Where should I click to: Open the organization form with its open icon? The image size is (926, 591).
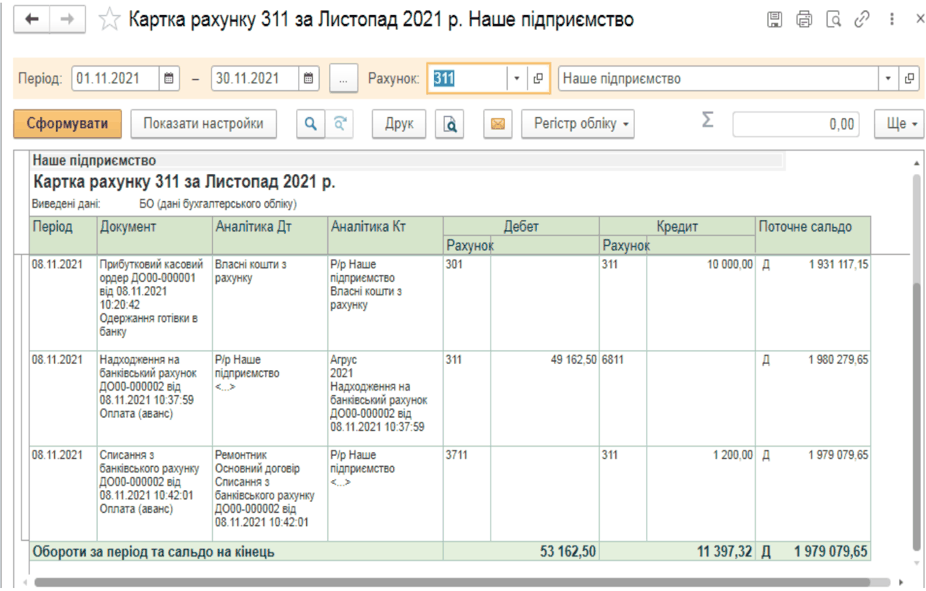(909, 79)
